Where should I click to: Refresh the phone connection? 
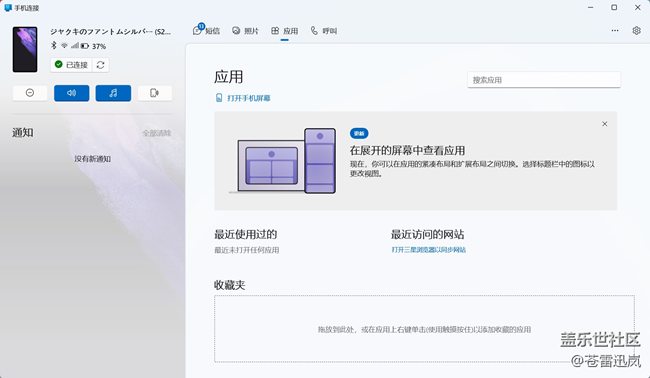pyautogui.click(x=100, y=65)
